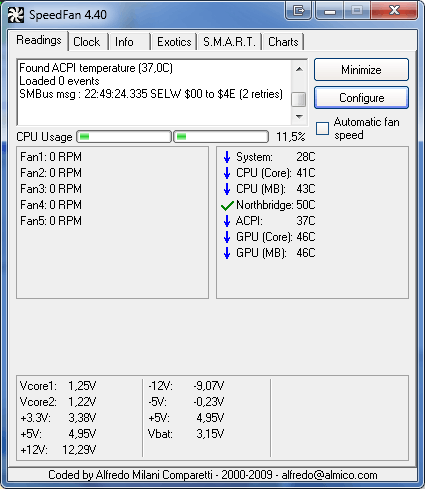Image resolution: width=425 pixels, height=489 pixels.
Task: Click the Fan4: 0 RPM reading
Action: click(51, 205)
